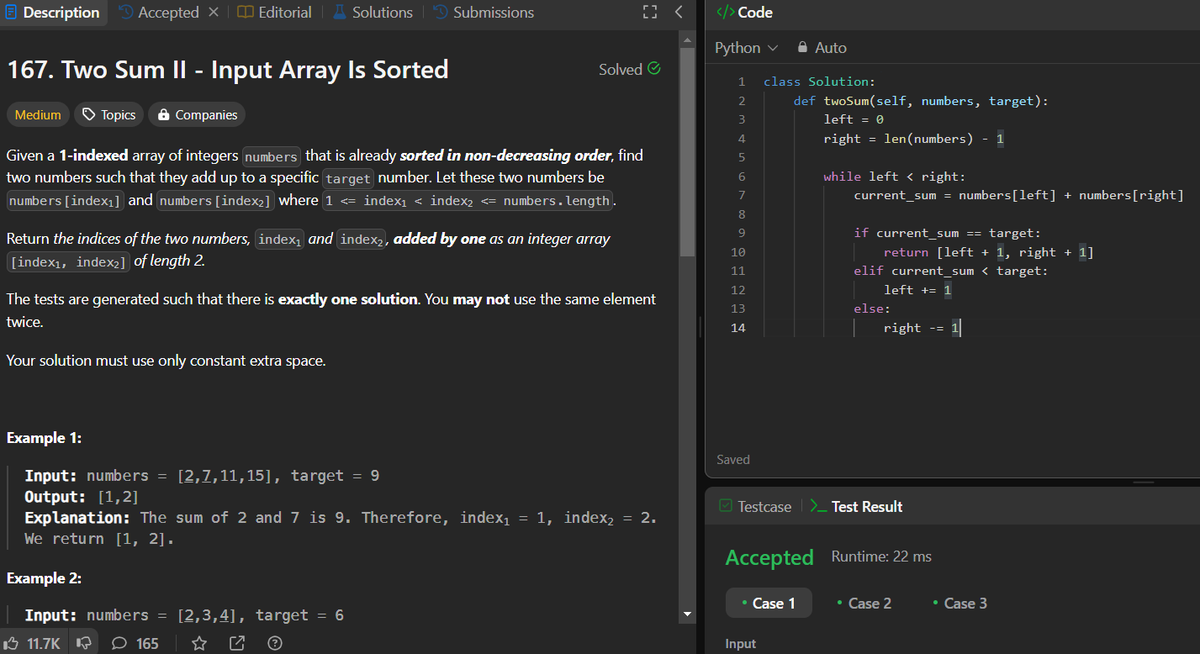Star this problem to favorite it

coord(199,643)
